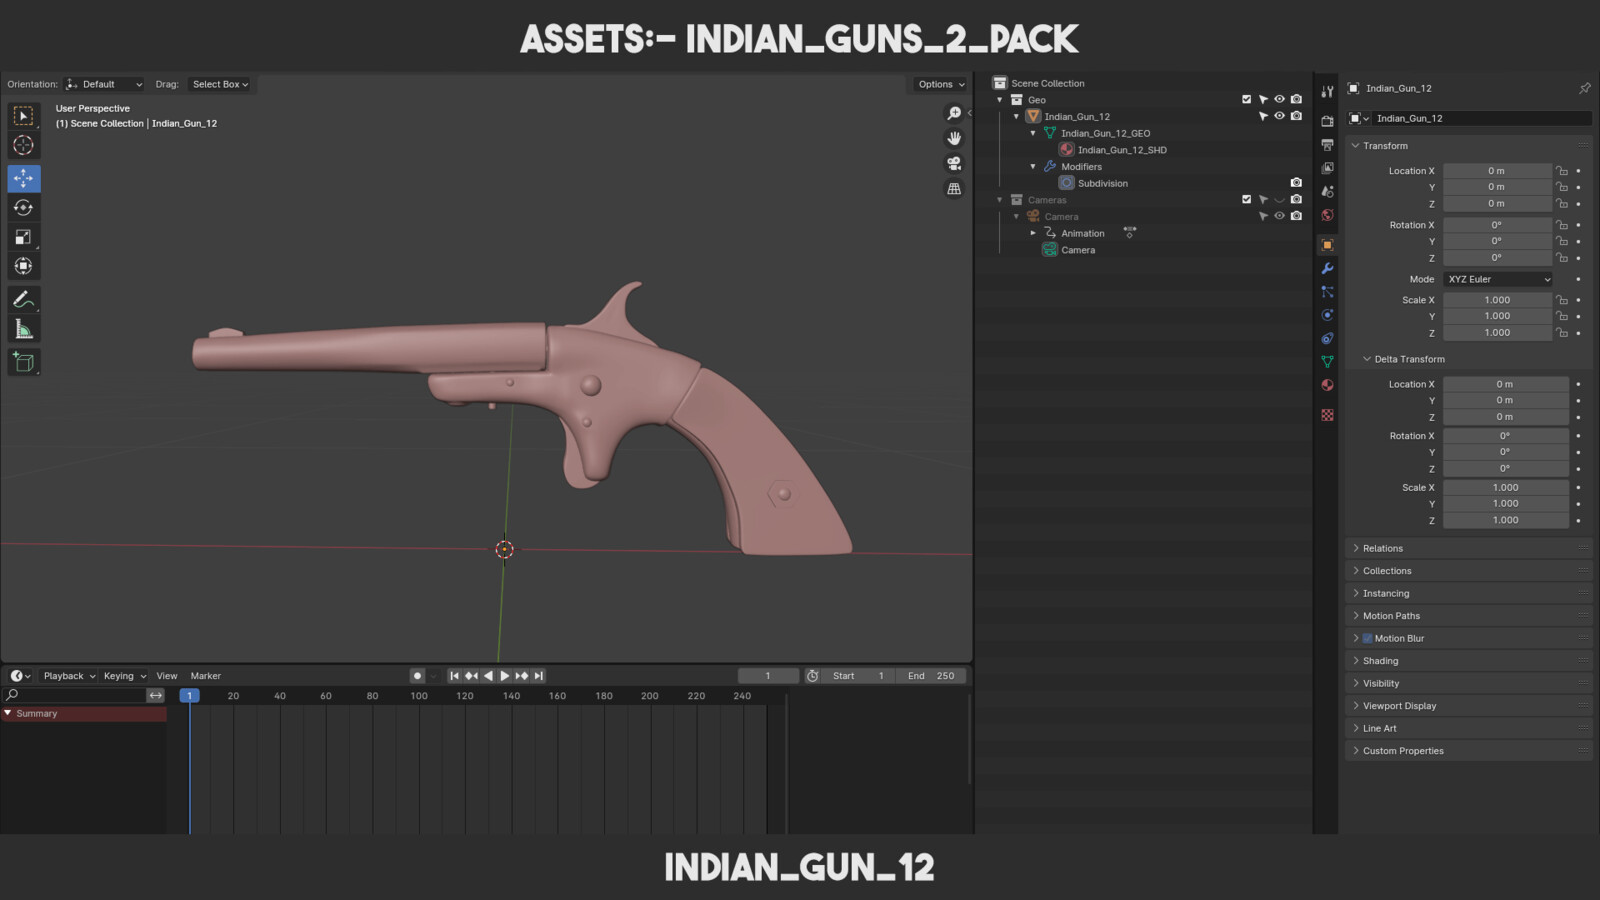Click the viewport pan hand icon
Viewport: 1600px width, 900px height.
(954, 138)
